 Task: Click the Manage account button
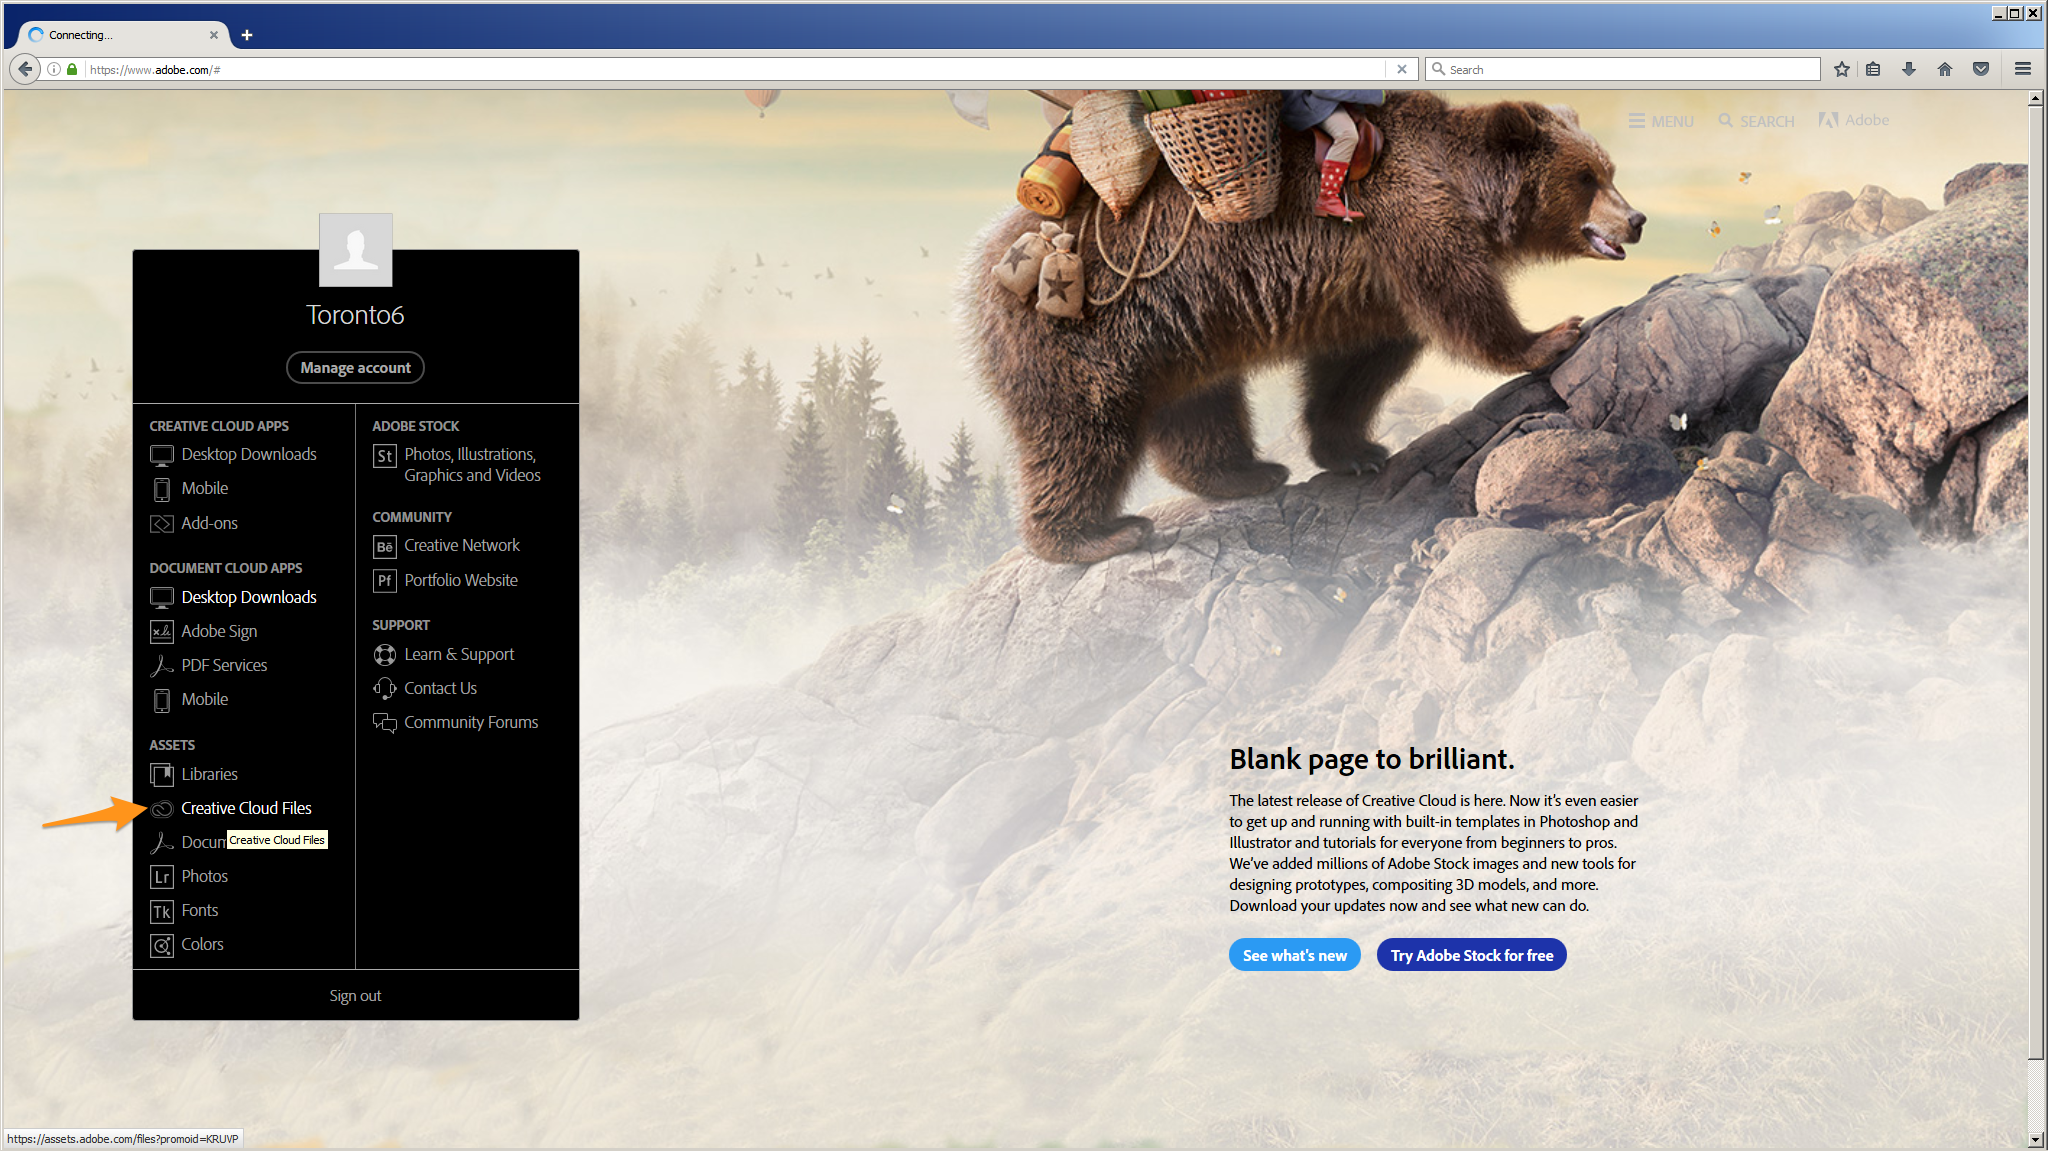[x=355, y=368]
